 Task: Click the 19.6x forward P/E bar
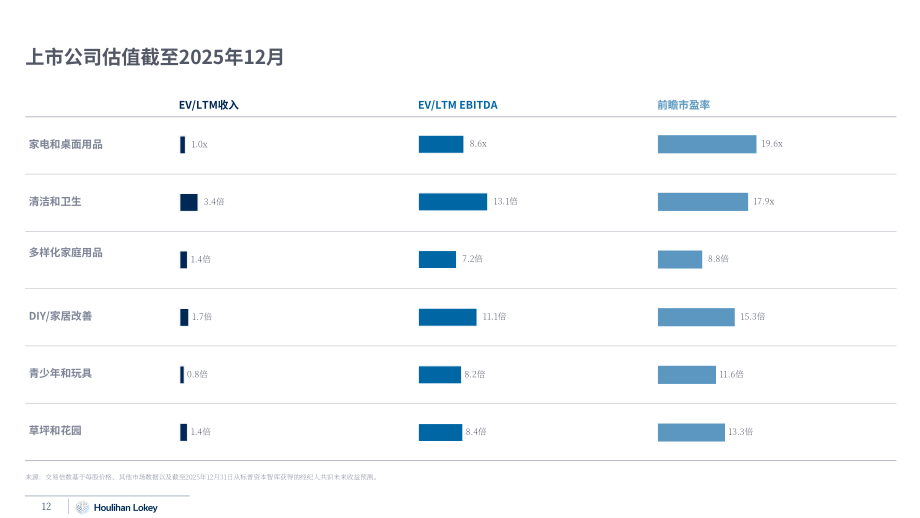[x=707, y=144]
